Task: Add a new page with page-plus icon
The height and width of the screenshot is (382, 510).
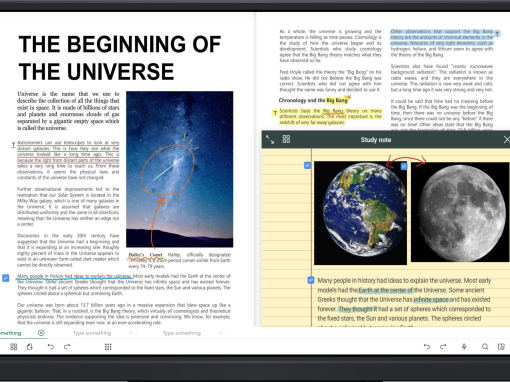Action: tap(30, 347)
